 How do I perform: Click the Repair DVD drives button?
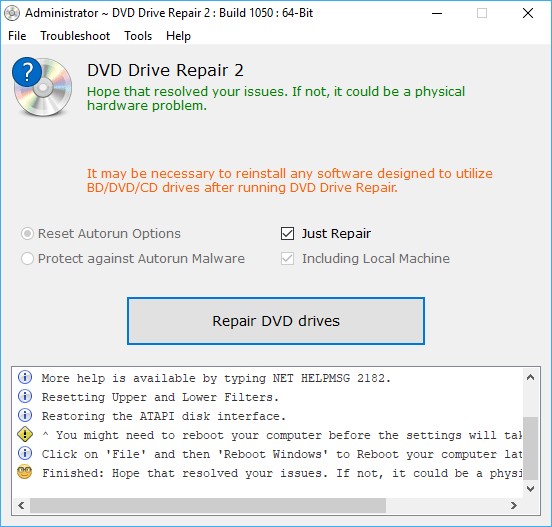[276, 321]
